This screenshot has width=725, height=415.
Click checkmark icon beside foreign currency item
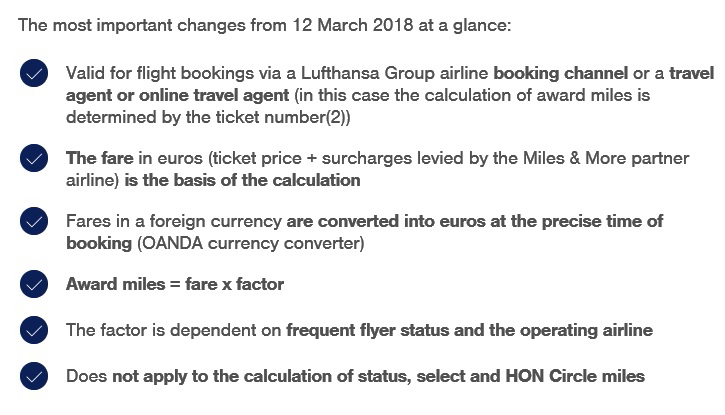tap(34, 221)
